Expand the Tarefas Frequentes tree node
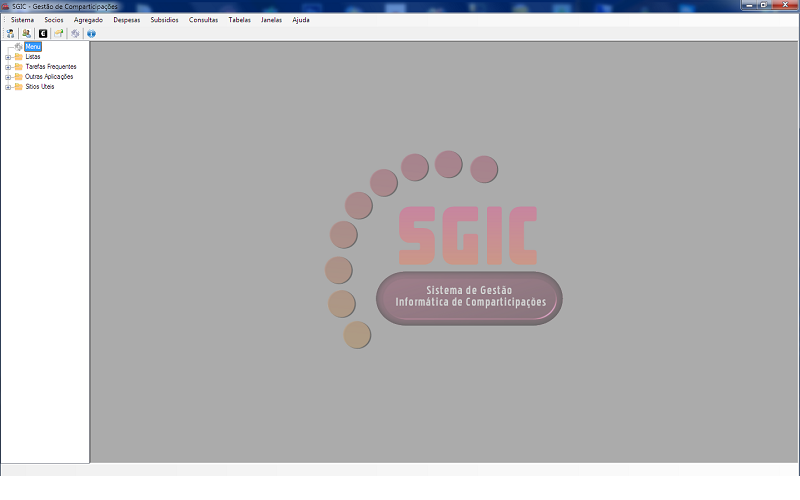This screenshot has height=500, width=800. coord(7,67)
